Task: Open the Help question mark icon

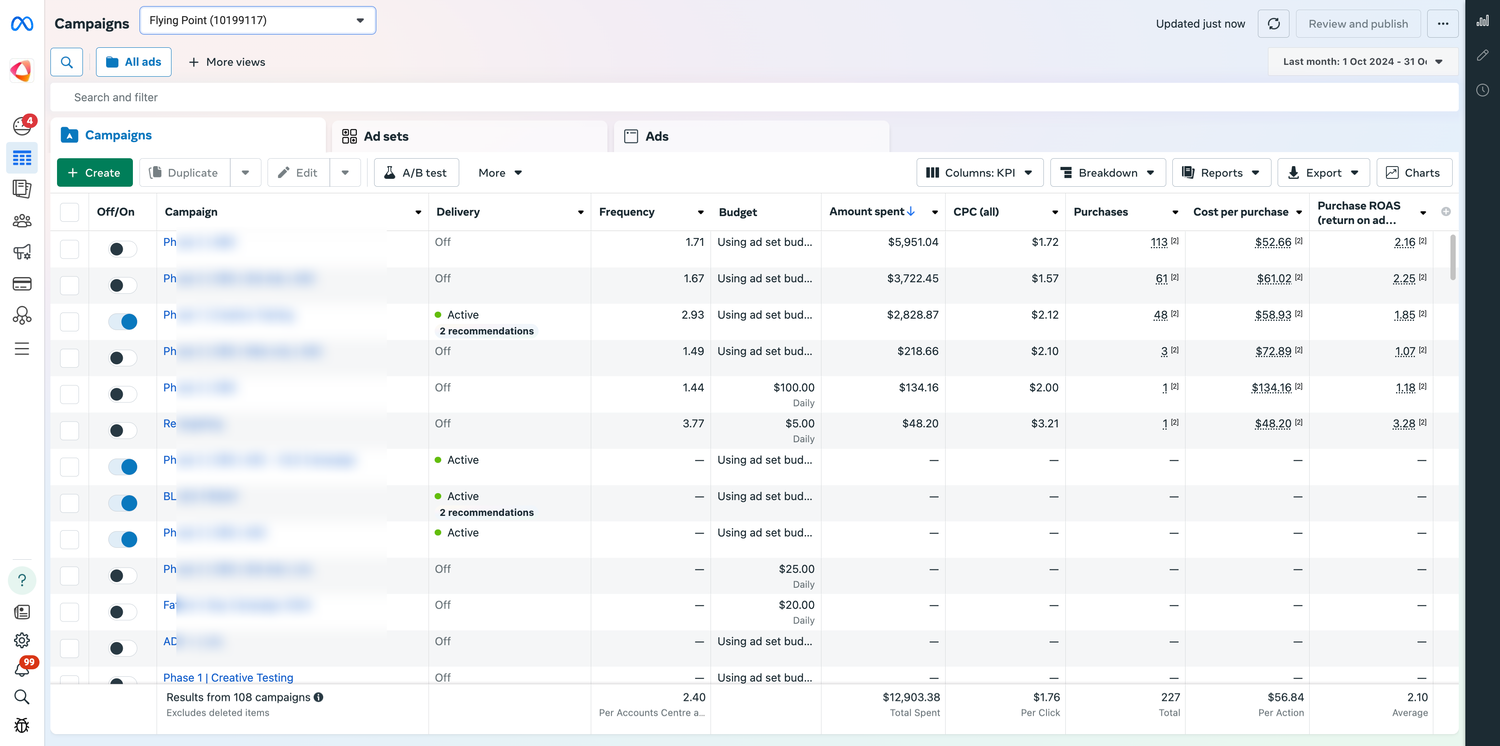Action: click(x=22, y=580)
